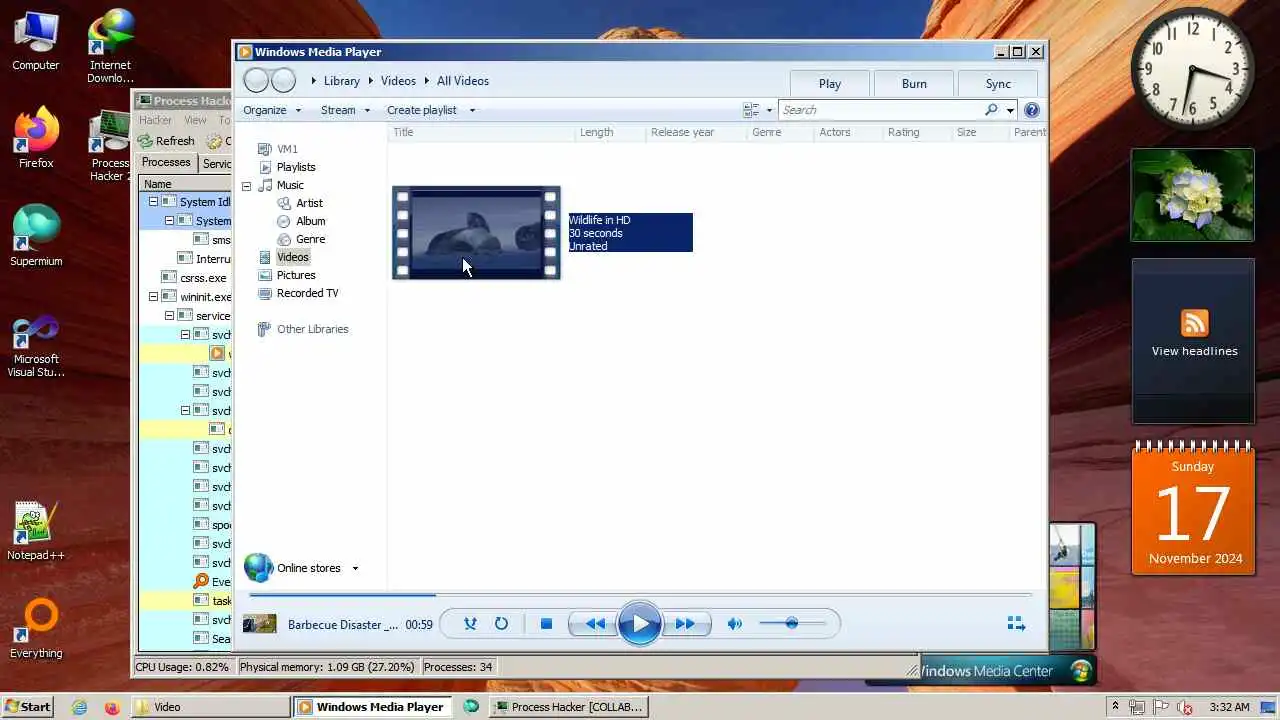Open the Everything desktop shortcut
The width and height of the screenshot is (1280, 720).
(x=36, y=629)
